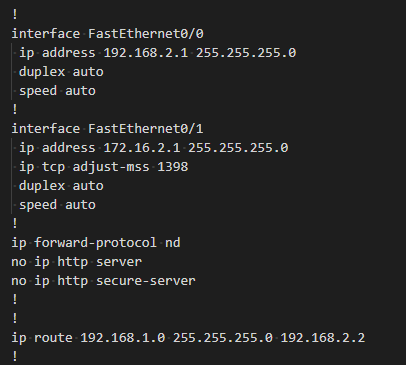Screen dimensions: 406x365
Task: Click route destination 192.168.1.0
Action: tap(123, 338)
